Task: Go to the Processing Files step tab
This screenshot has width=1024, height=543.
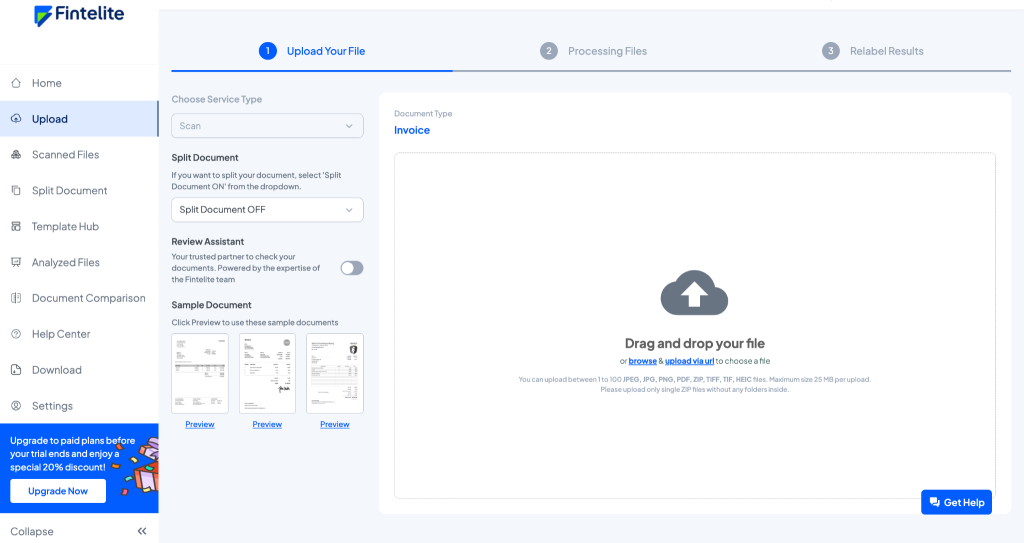Action: point(596,51)
